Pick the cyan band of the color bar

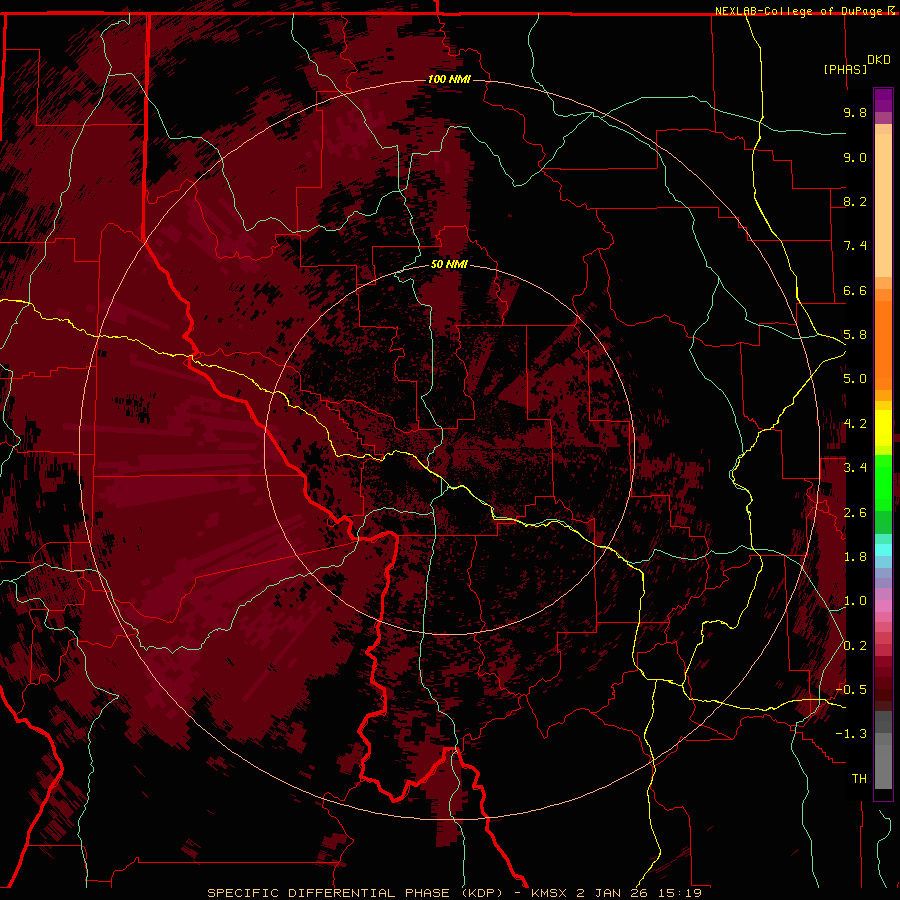(883, 550)
